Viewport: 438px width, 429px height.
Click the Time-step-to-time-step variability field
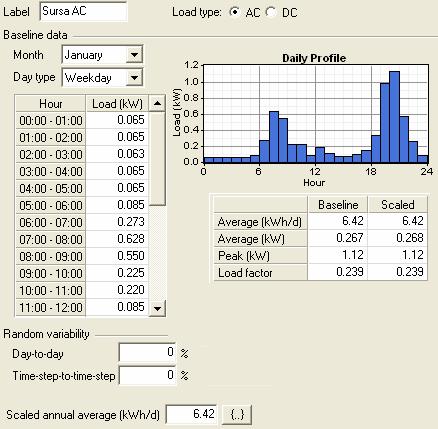(x=147, y=375)
